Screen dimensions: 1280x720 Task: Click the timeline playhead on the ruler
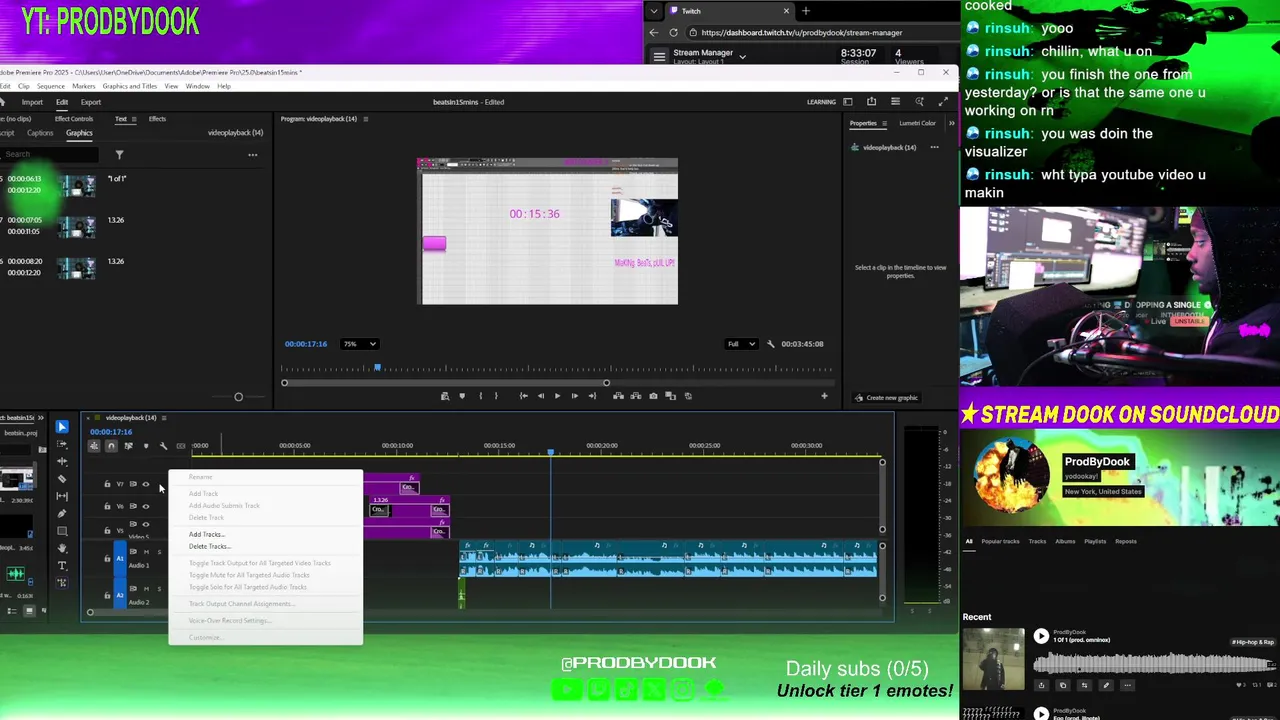click(550, 452)
